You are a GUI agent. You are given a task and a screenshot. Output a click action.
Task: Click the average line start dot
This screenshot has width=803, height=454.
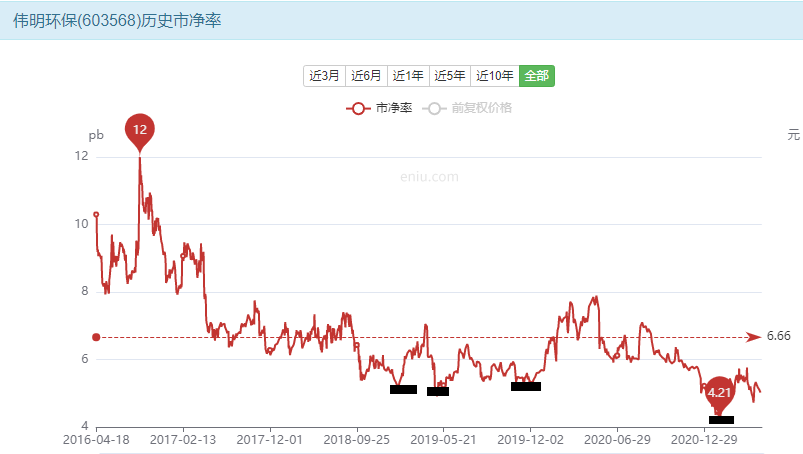pos(96,337)
